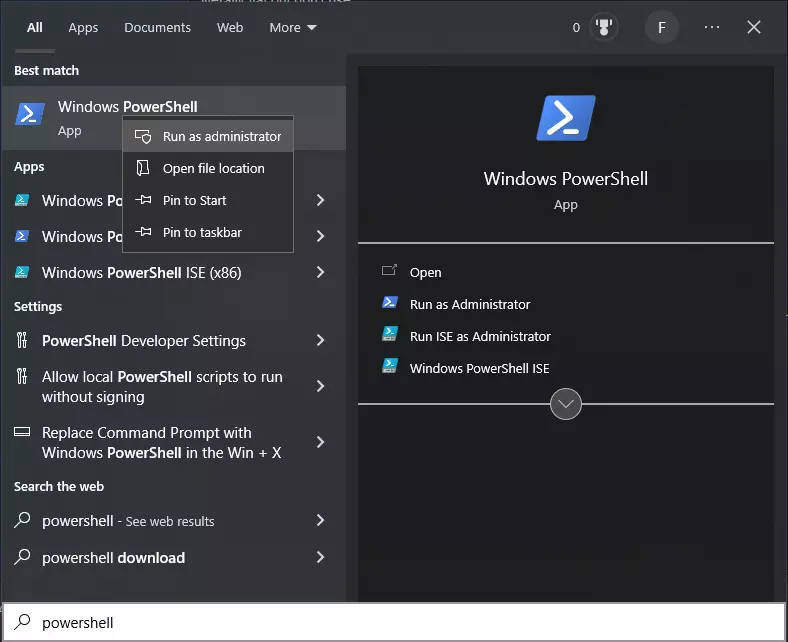Switch to the Web search tab
788x642 pixels.
coord(230,28)
